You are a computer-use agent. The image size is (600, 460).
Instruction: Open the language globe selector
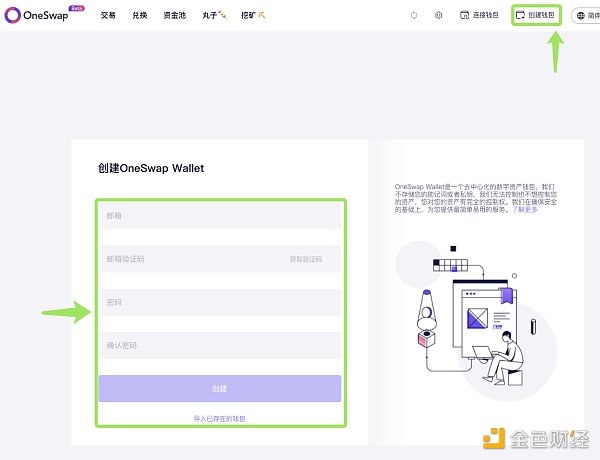coord(585,15)
